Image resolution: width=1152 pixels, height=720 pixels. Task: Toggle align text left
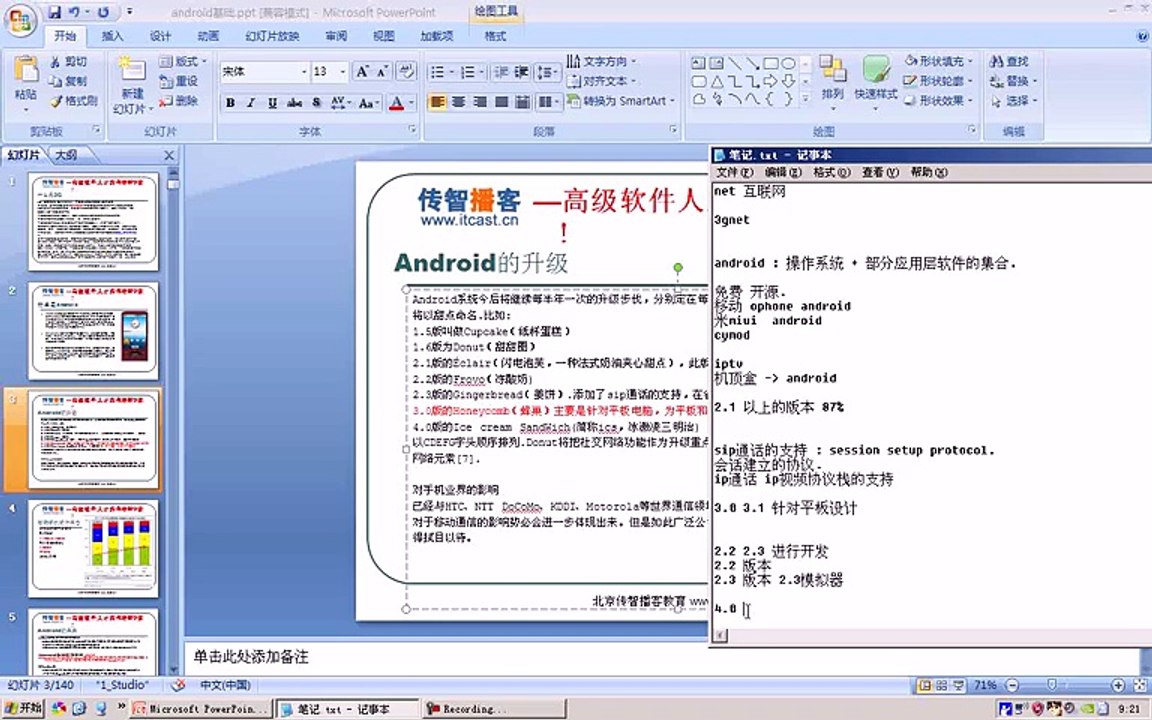[x=437, y=102]
